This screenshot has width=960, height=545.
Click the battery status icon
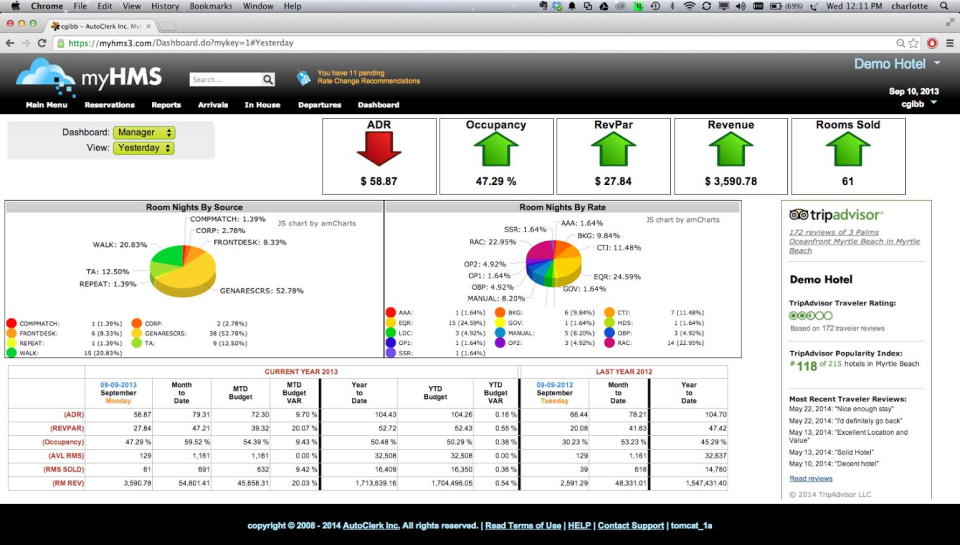tap(776, 6)
